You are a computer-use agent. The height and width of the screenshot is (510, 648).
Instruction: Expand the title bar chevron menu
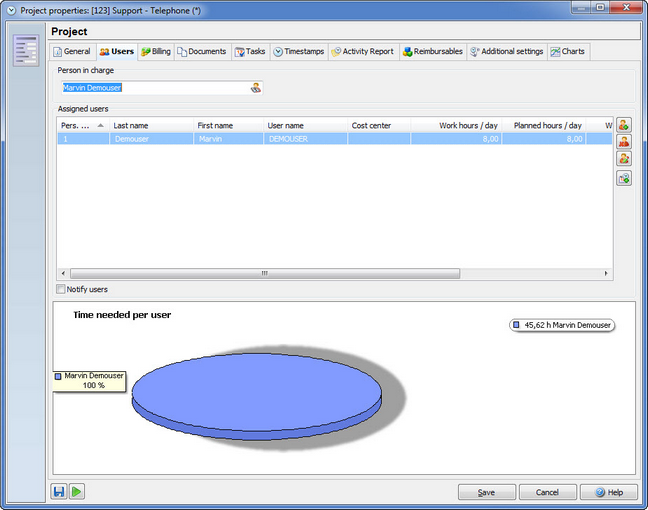click(11, 11)
